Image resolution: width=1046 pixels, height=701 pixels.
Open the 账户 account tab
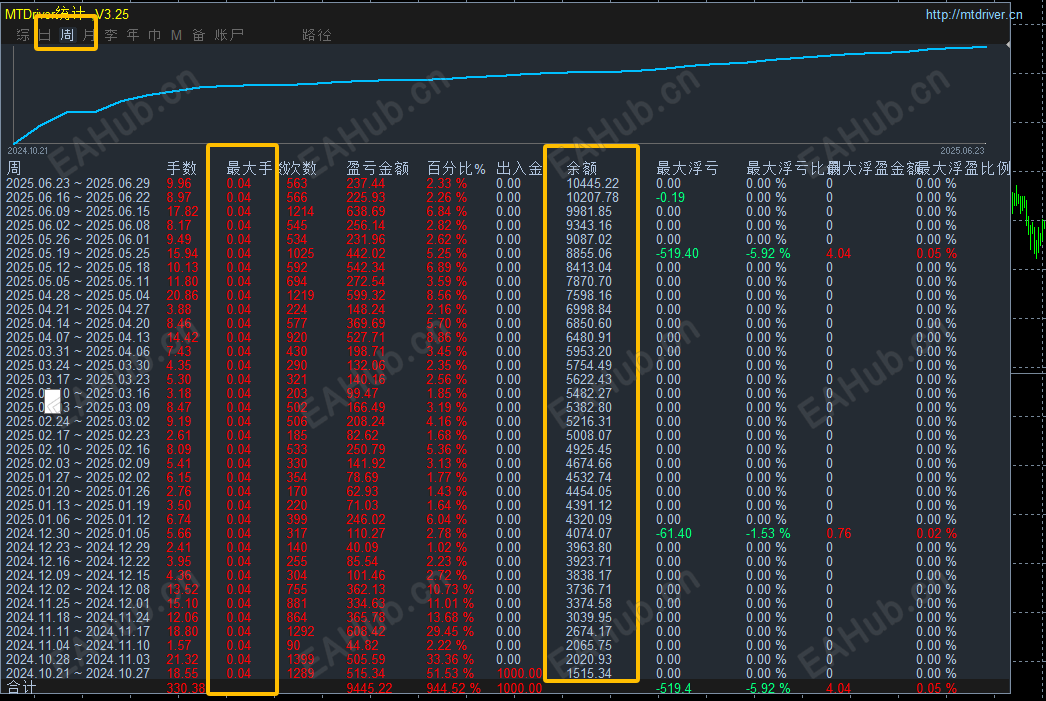coord(229,35)
